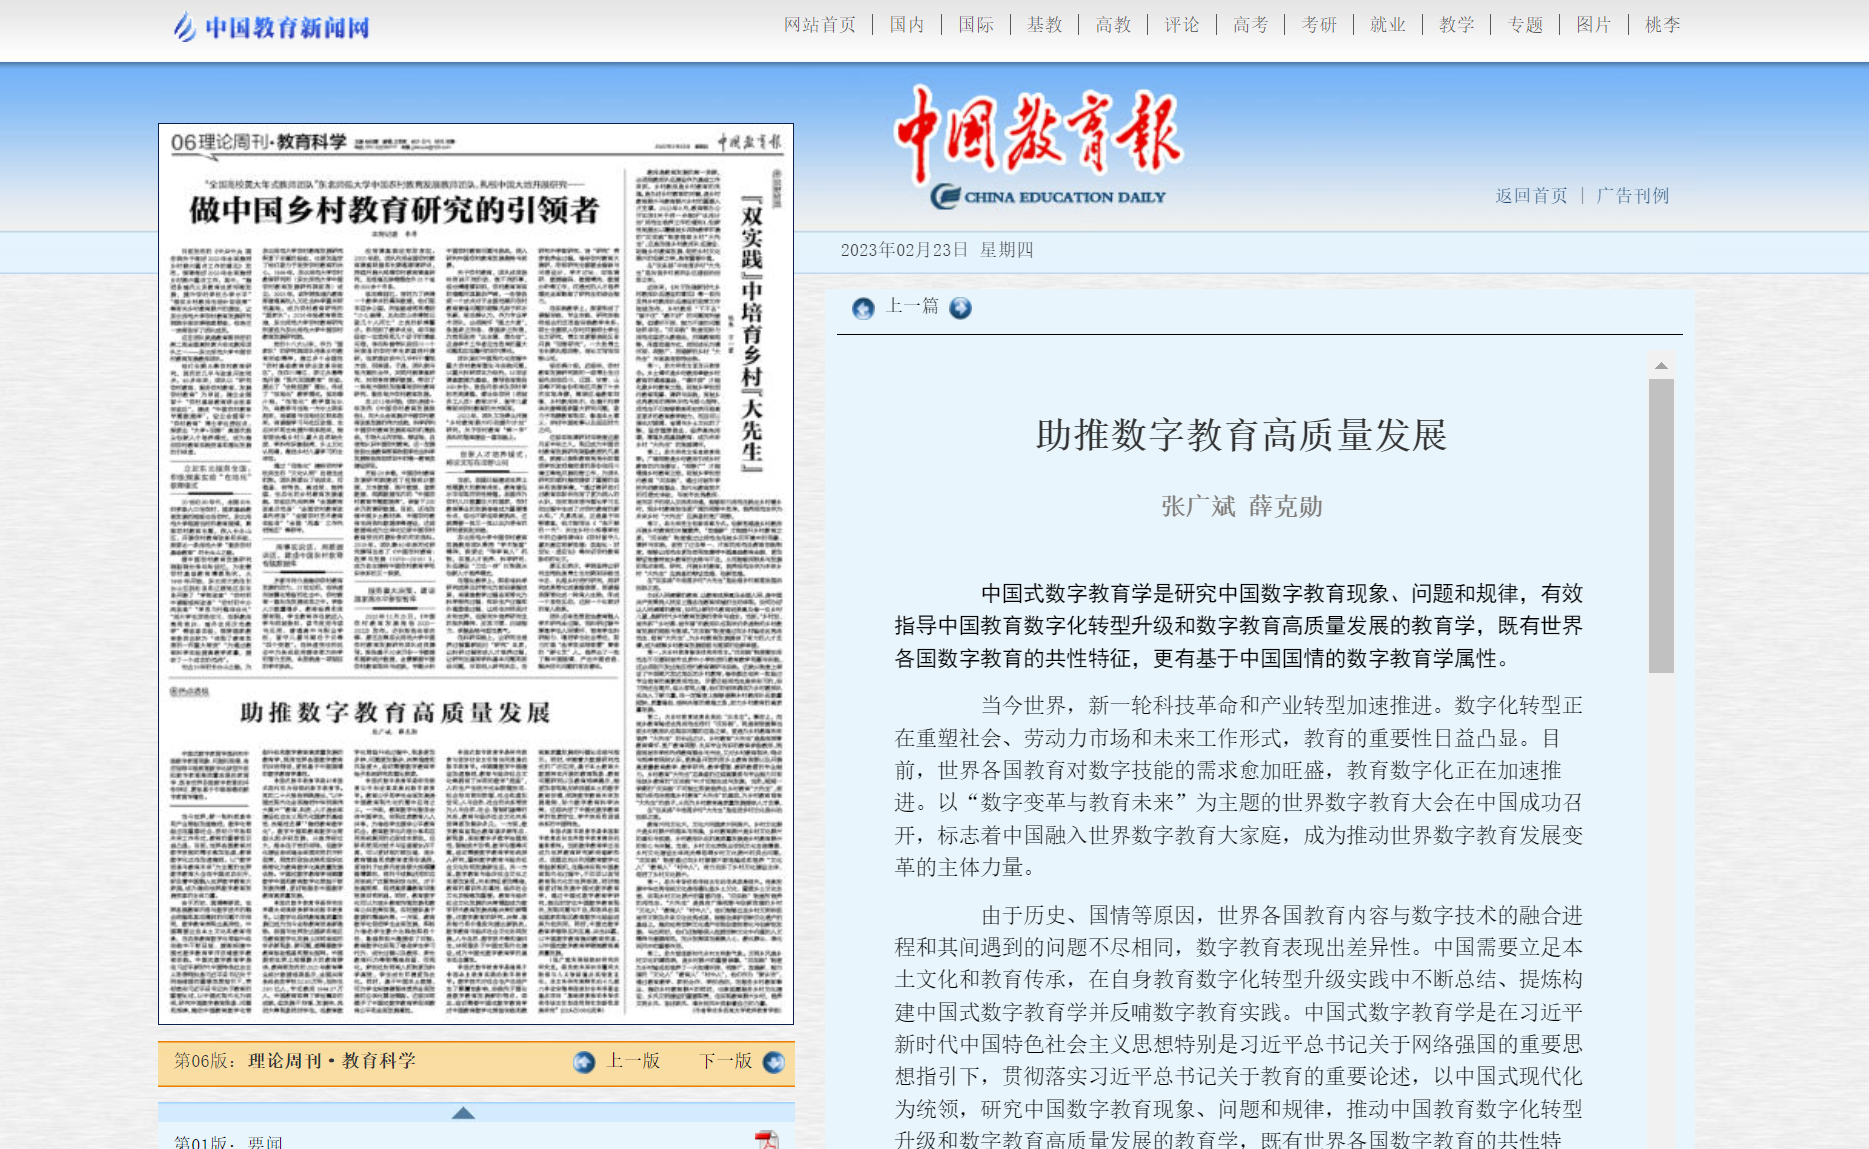Image resolution: width=1869 pixels, height=1149 pixels.
Task: Open the 高考 section
Action: (1251, 25)
